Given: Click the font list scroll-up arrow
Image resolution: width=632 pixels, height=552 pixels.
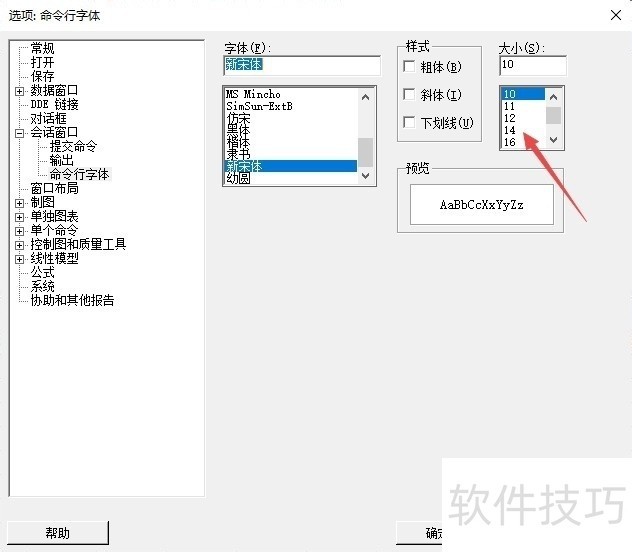Looking at the screenshot, I should [366, 97].
